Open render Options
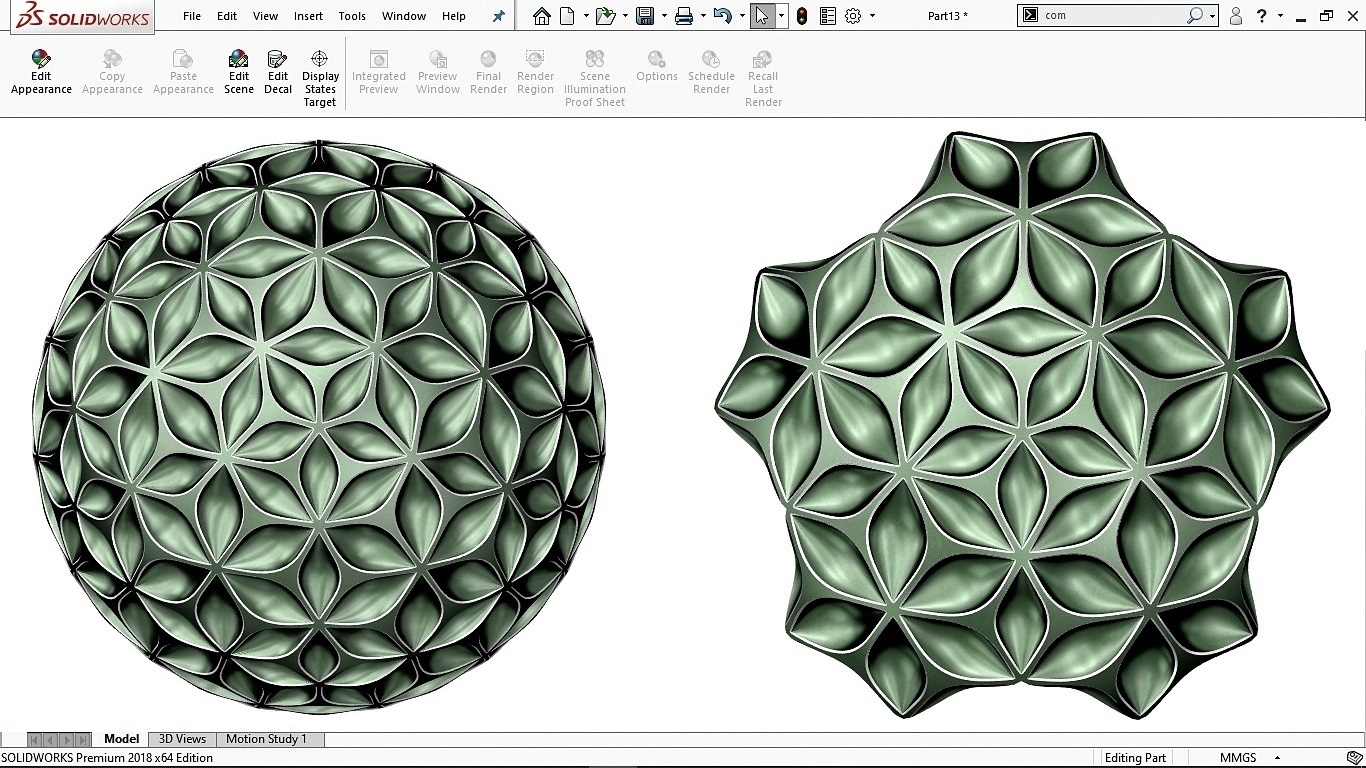This screenshot has height=768, width=1366. click(657, 67)
